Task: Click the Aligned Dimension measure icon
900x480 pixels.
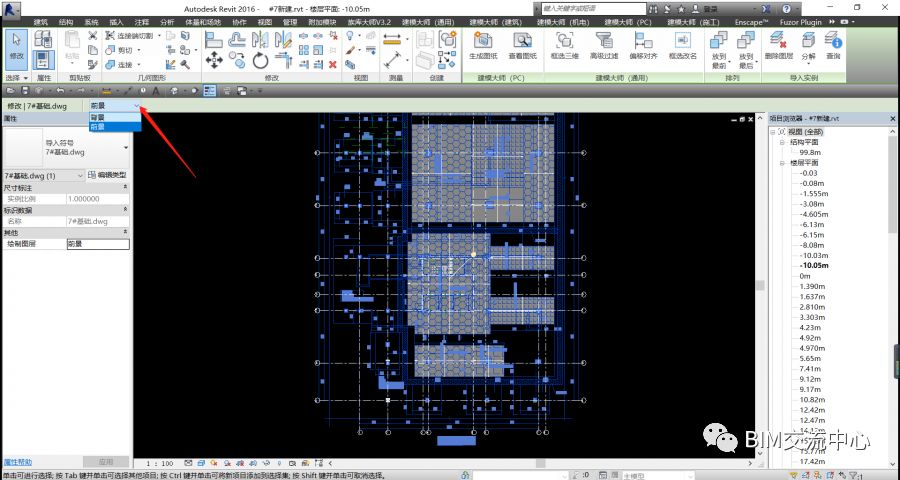Action: point(392,39)
